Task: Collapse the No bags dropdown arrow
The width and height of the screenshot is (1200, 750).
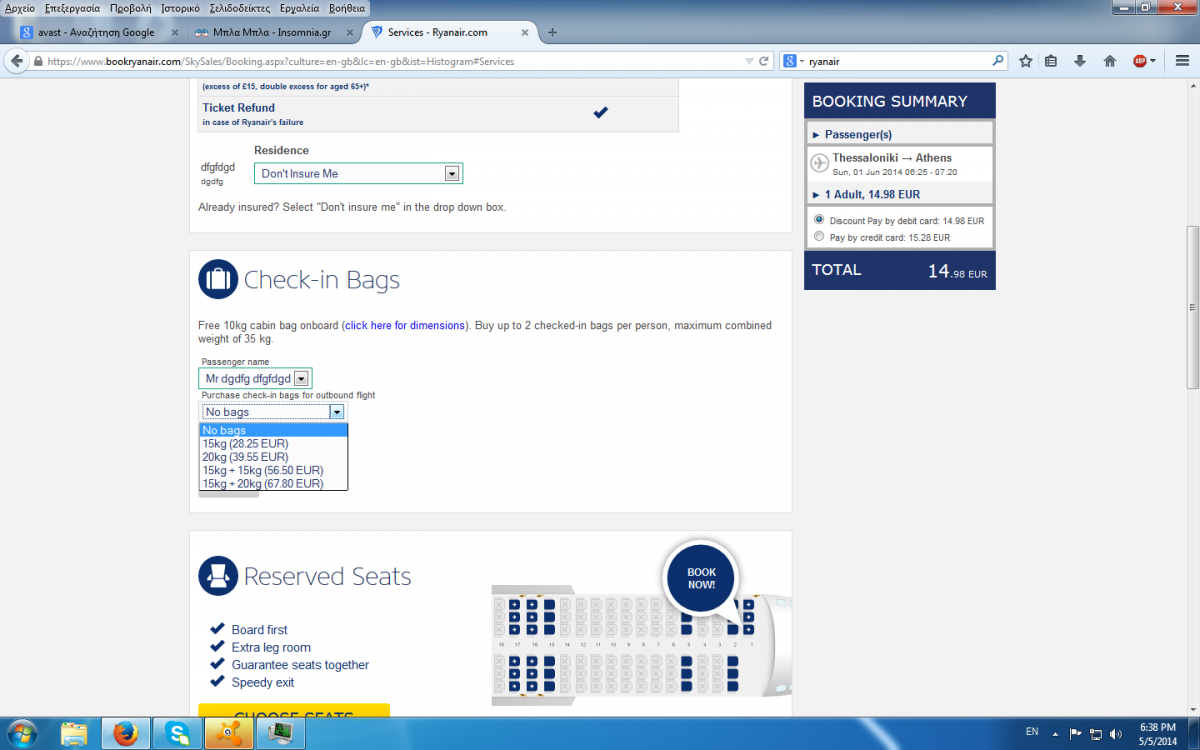Action: click(337, 412)
